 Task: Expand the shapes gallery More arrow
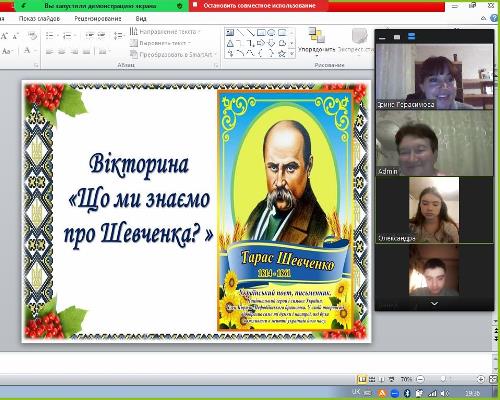pyautogui.click(x=292, y=53)
